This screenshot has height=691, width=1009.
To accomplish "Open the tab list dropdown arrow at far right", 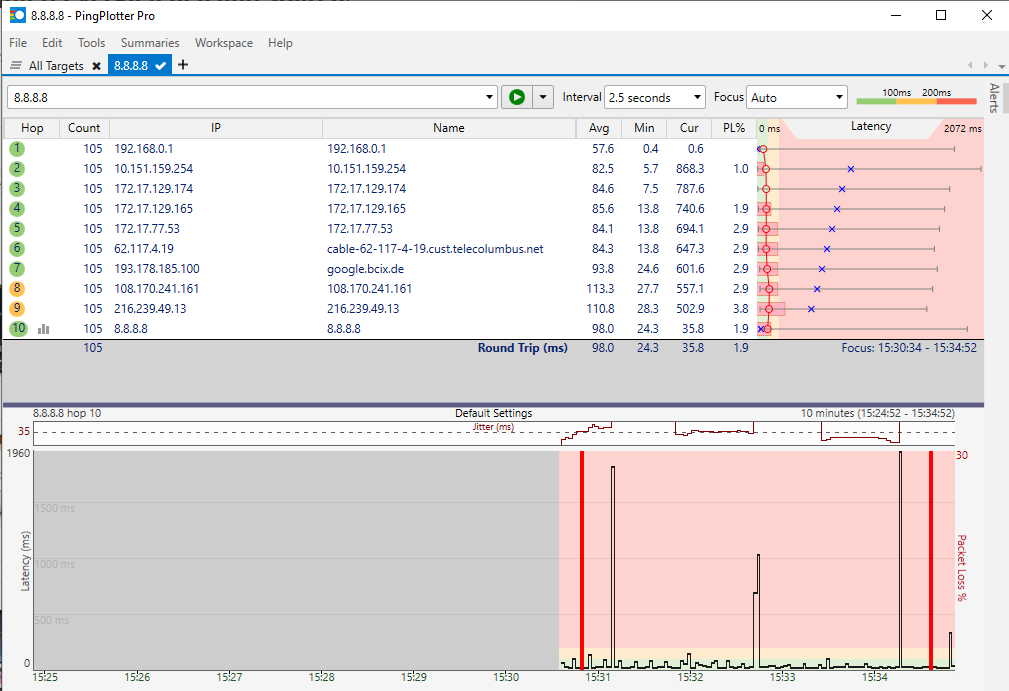I will coord(1001,66).
